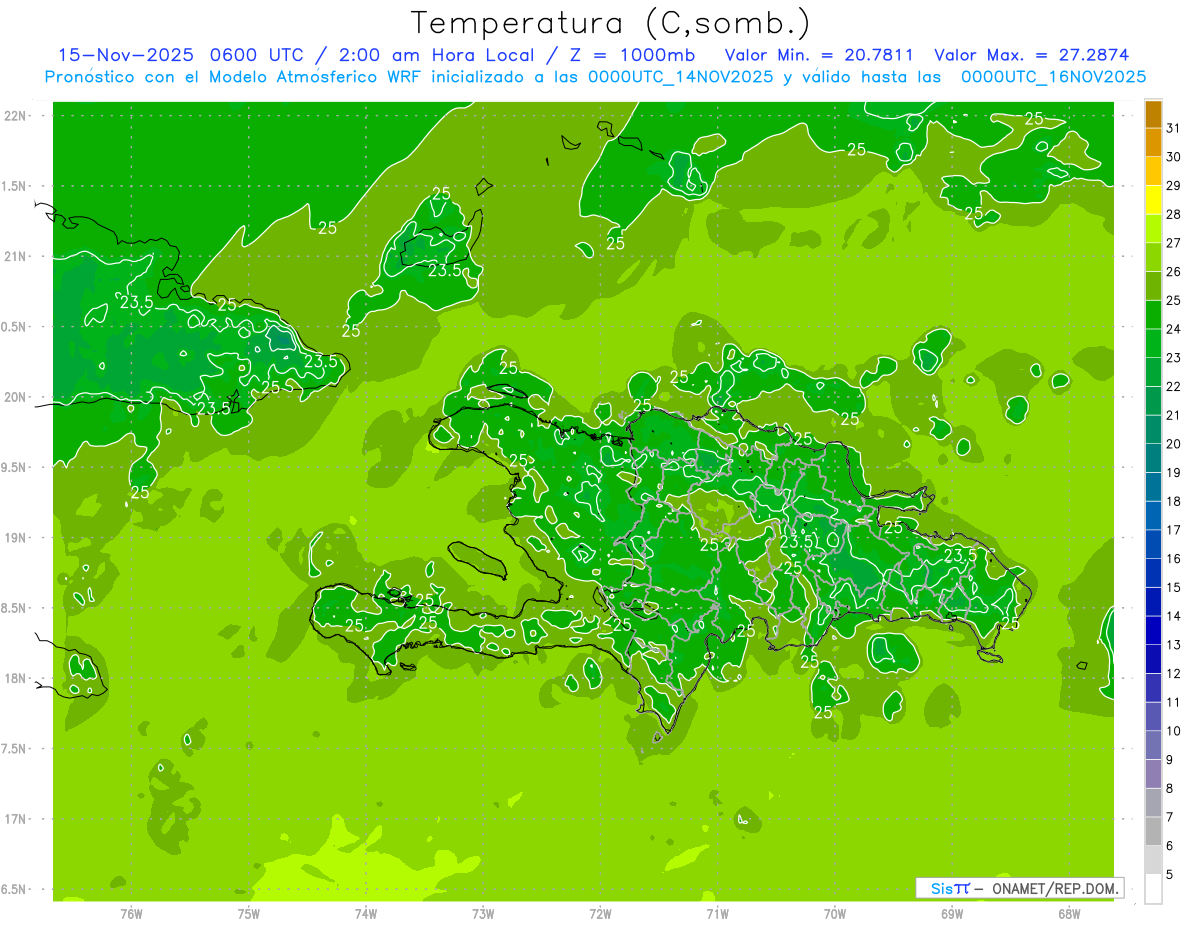The height and width of the screenshot is (927, 1200).
Task: Click the "SisTT" logo text
Action: coord(950,888)
